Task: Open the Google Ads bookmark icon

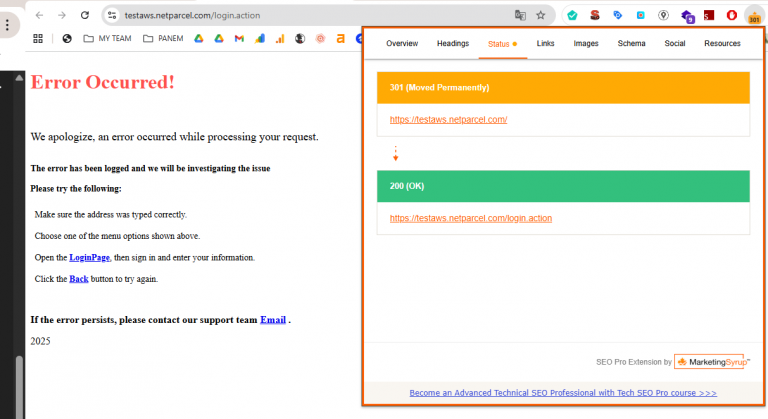Action: point(260,38)
